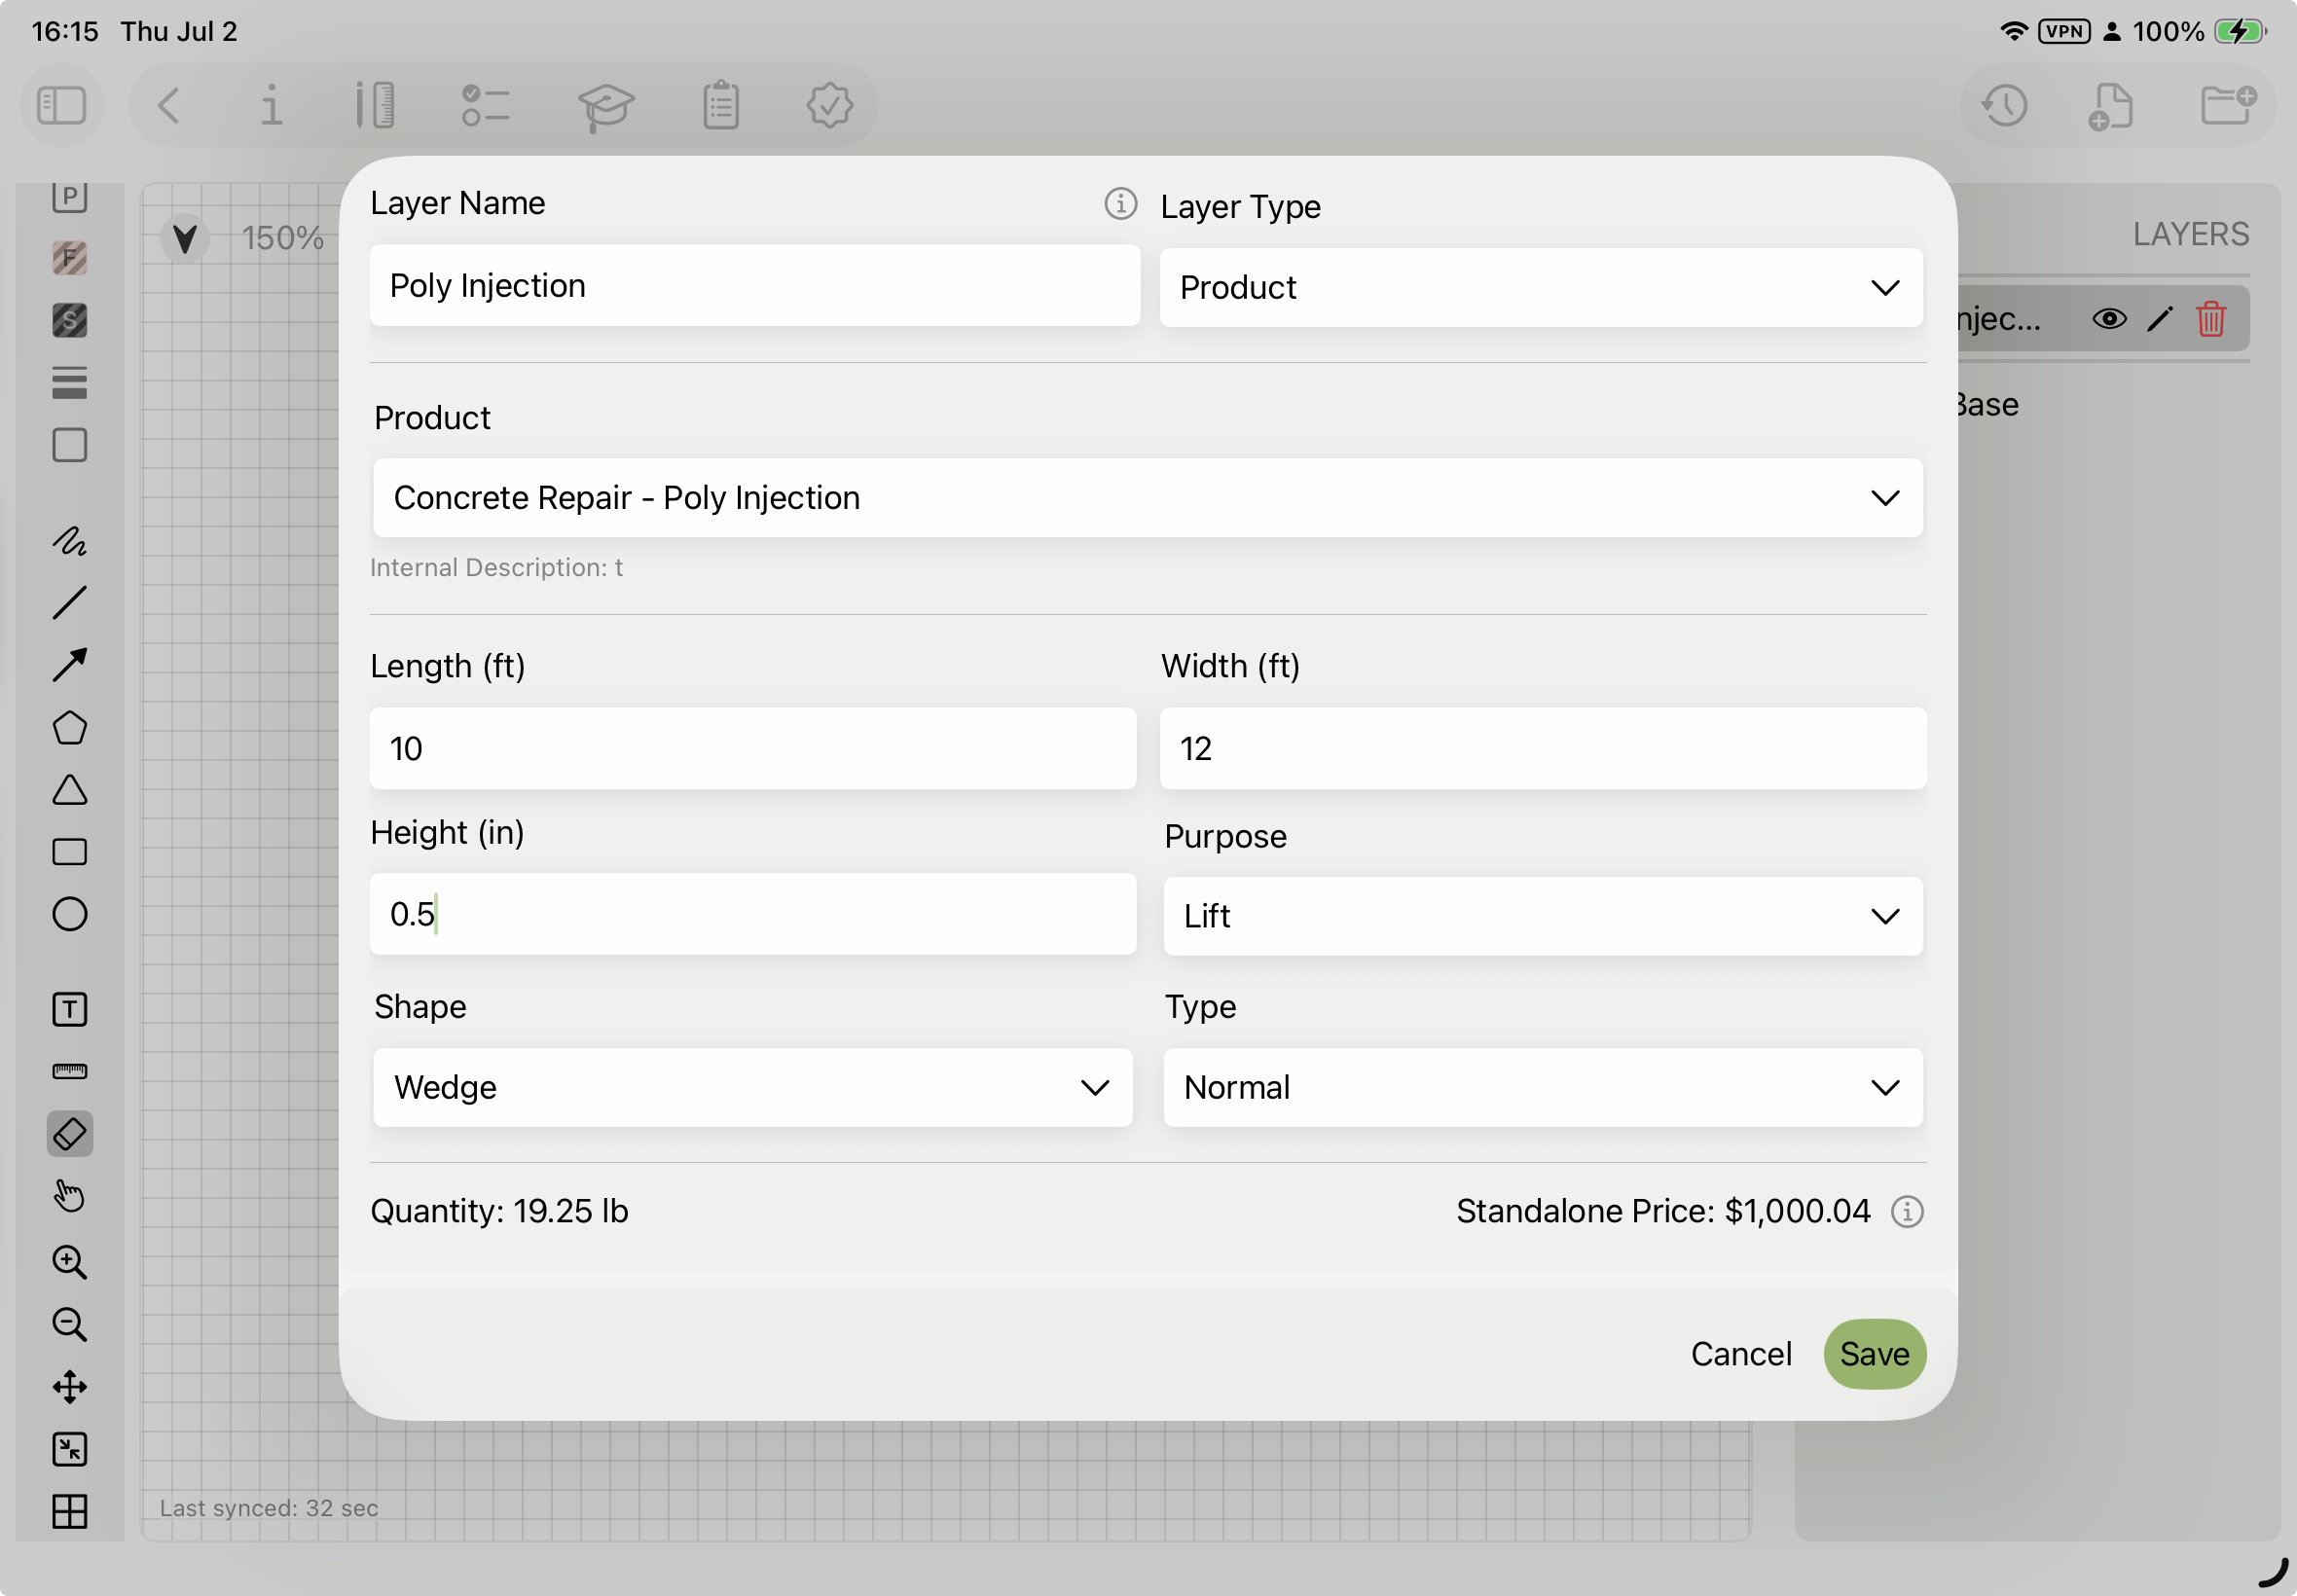Go back with the chevron arrow
Viewport: 2297px width, 1596px height.
coord(168,105)
